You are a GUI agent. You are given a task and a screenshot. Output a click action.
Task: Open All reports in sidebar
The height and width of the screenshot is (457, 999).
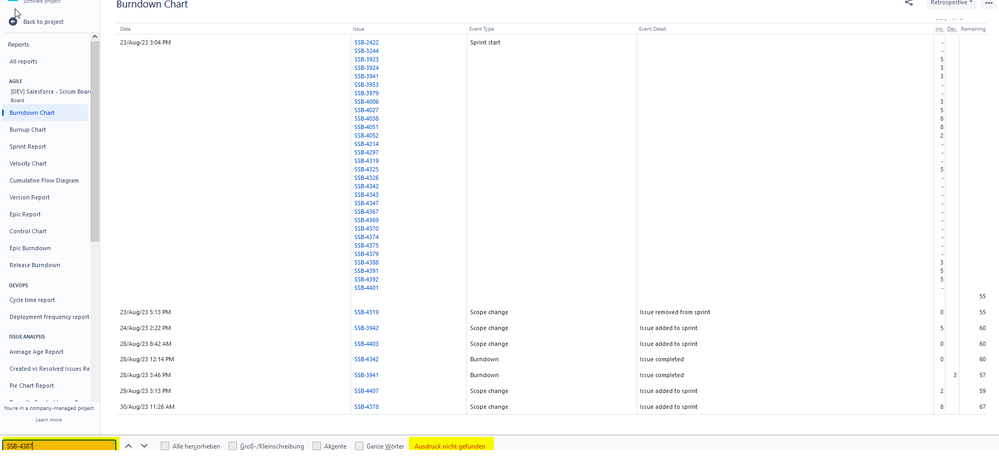tap(24, 62)
